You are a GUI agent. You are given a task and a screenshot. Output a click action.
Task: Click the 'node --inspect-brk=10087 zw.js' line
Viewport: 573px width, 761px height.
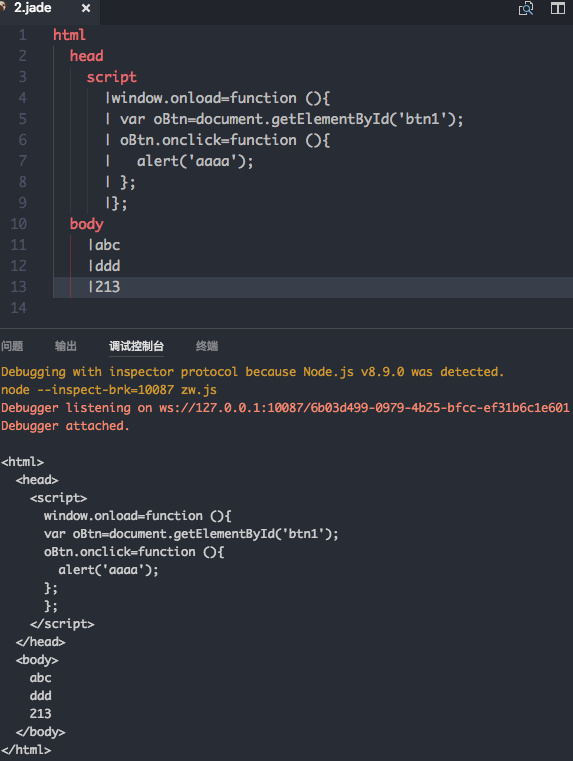(109, 390)
